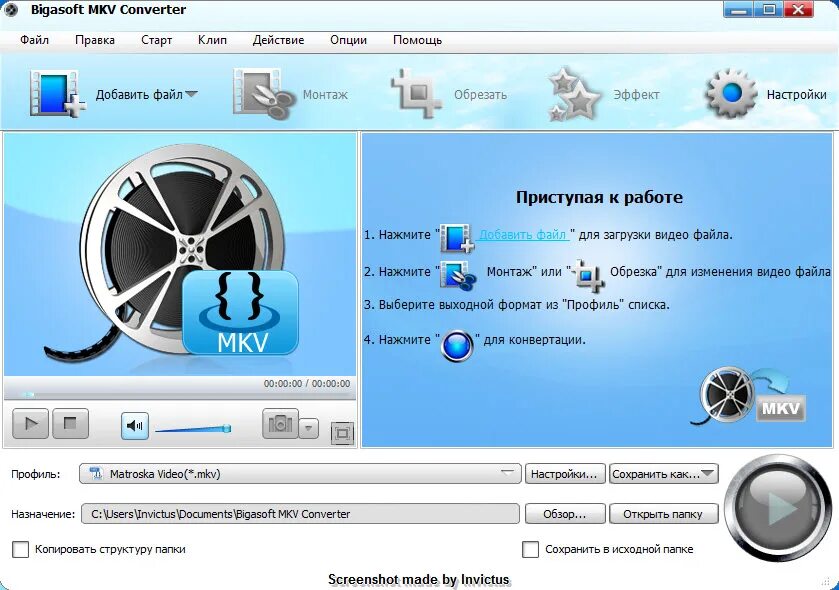This screenshot has height=590, width=839.
Task: Open the Клип menu
Action: click(x=212, y=40)
